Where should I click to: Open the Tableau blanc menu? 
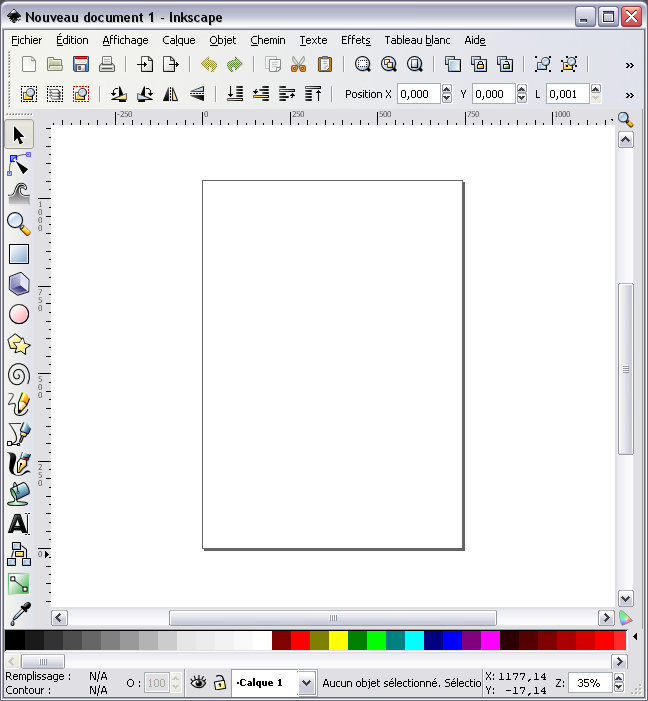417,40
